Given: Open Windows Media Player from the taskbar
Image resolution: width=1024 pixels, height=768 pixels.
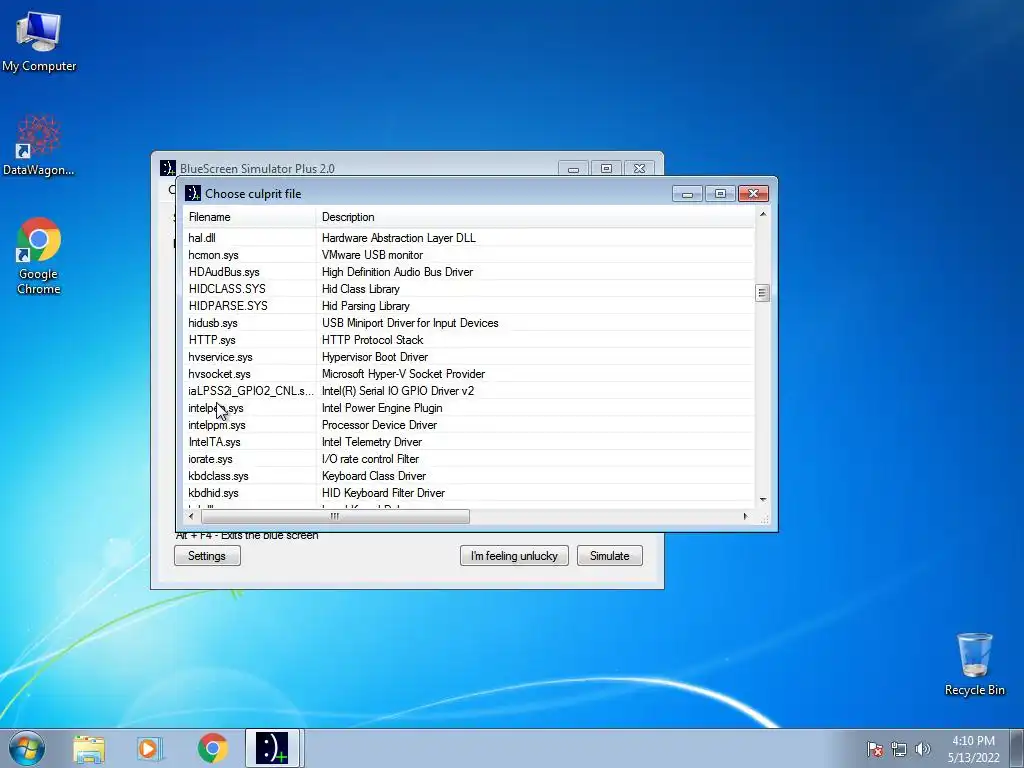Looking at the screenshot, I should coord(150,749).
